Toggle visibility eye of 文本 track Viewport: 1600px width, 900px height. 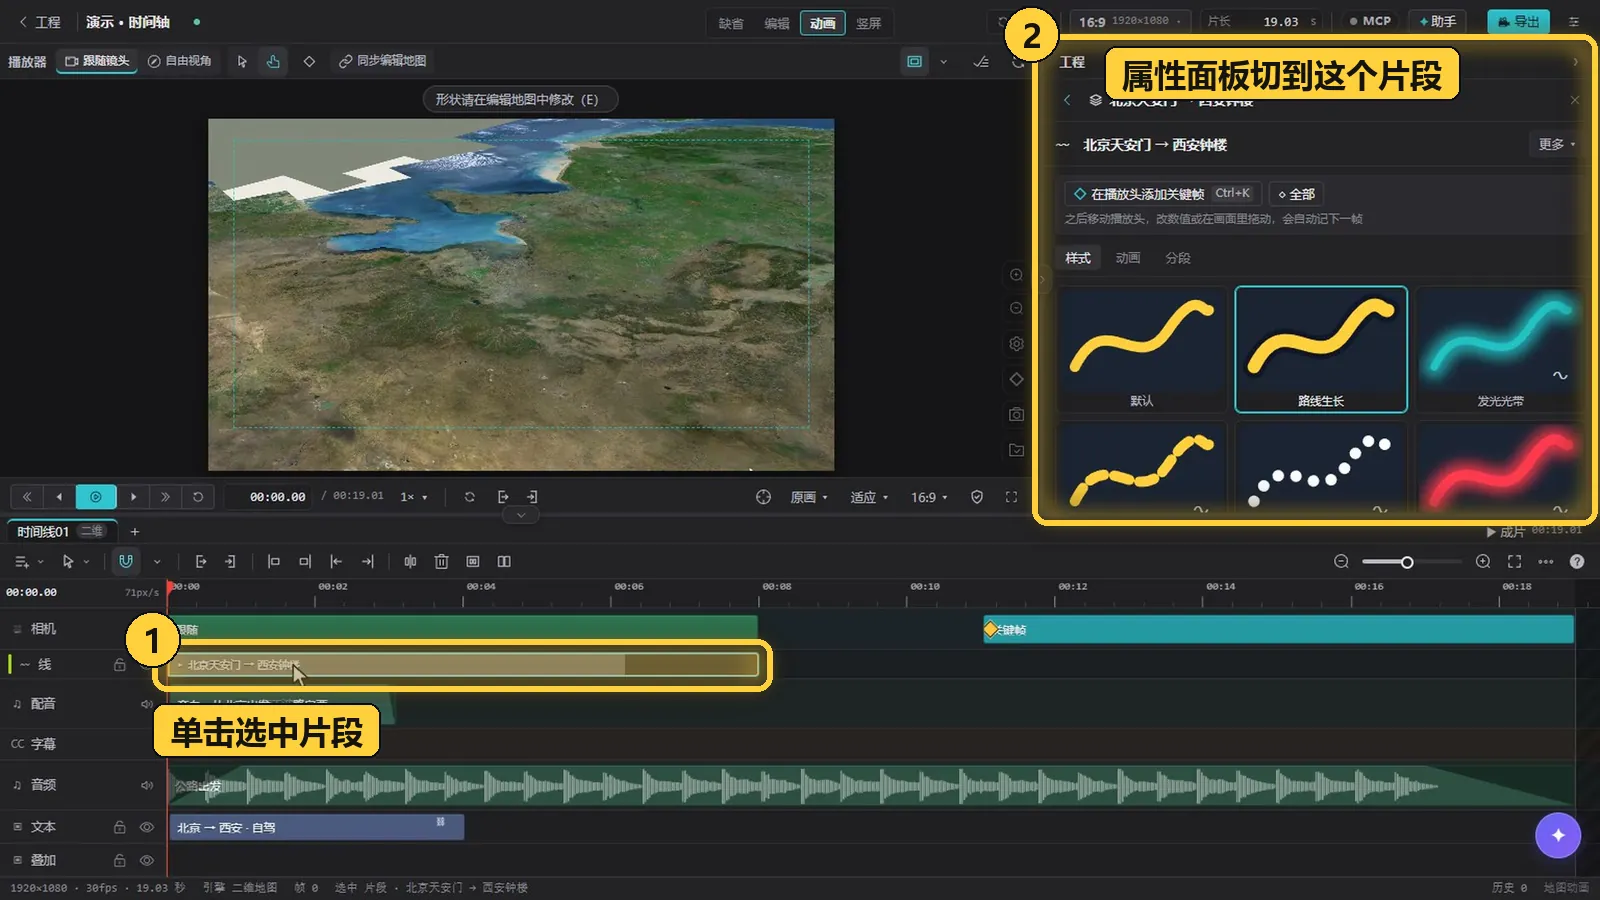click(x=147, y=827)
